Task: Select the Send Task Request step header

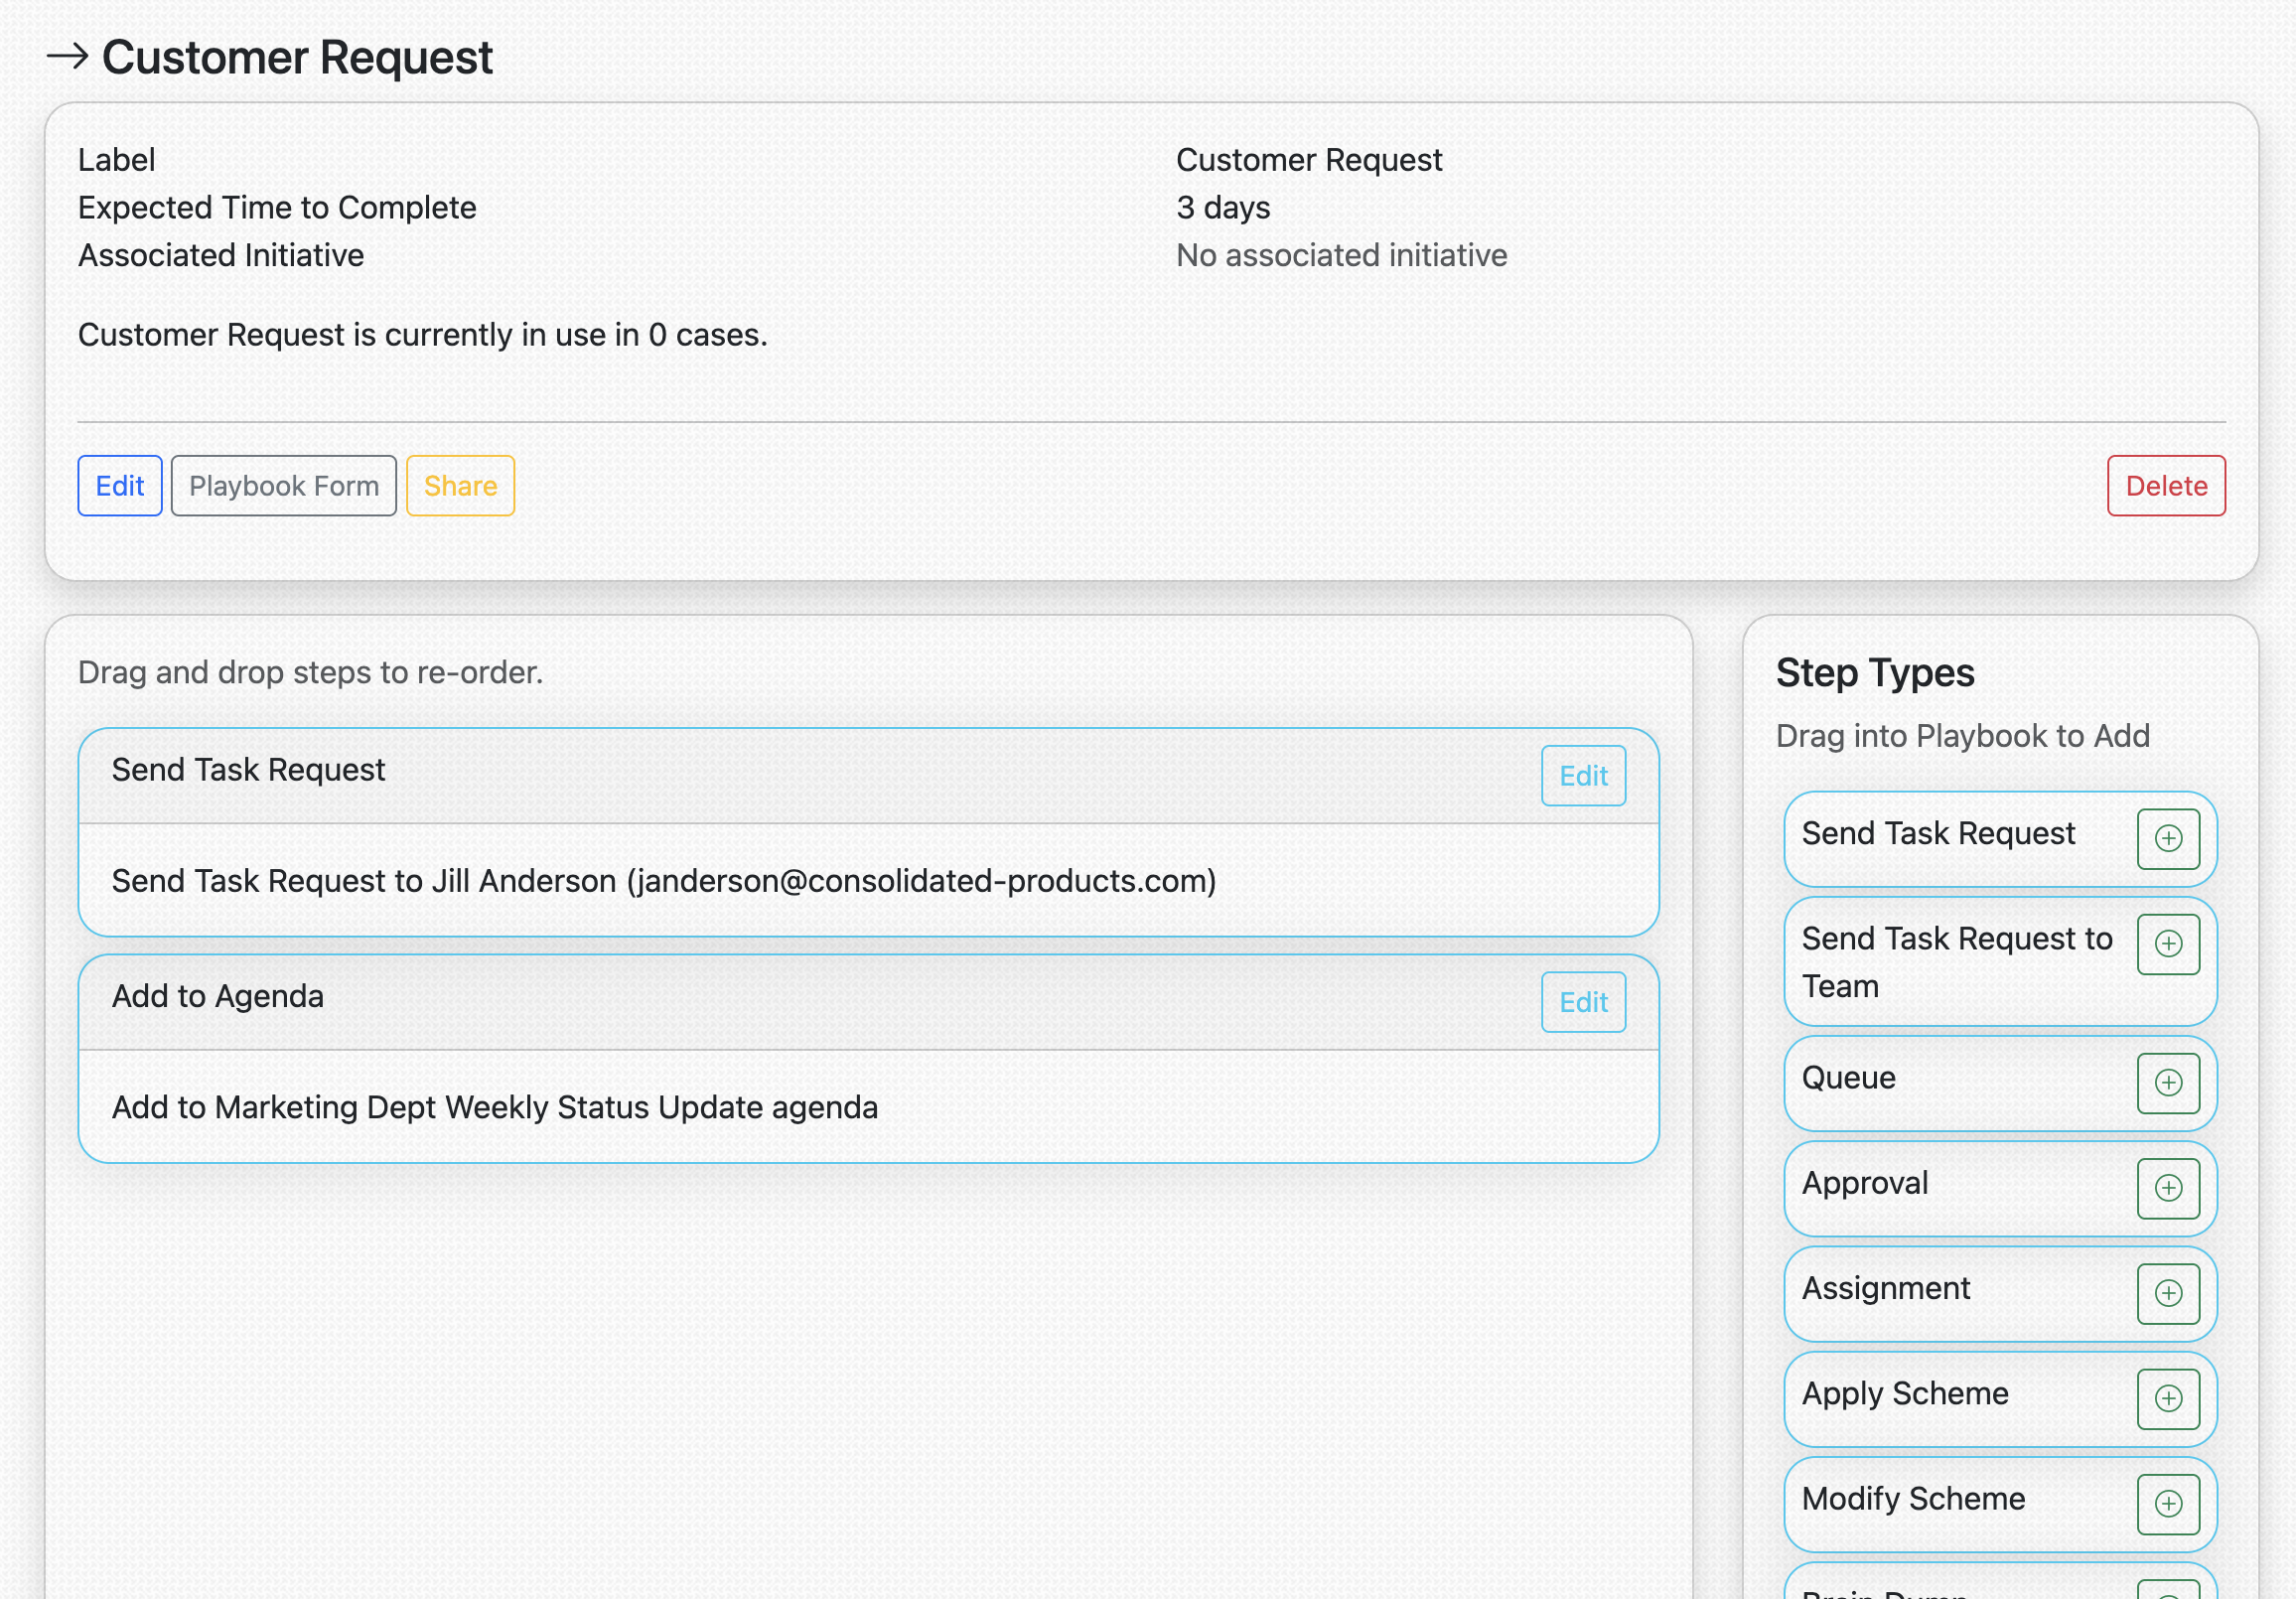Action: coord(248,770)
